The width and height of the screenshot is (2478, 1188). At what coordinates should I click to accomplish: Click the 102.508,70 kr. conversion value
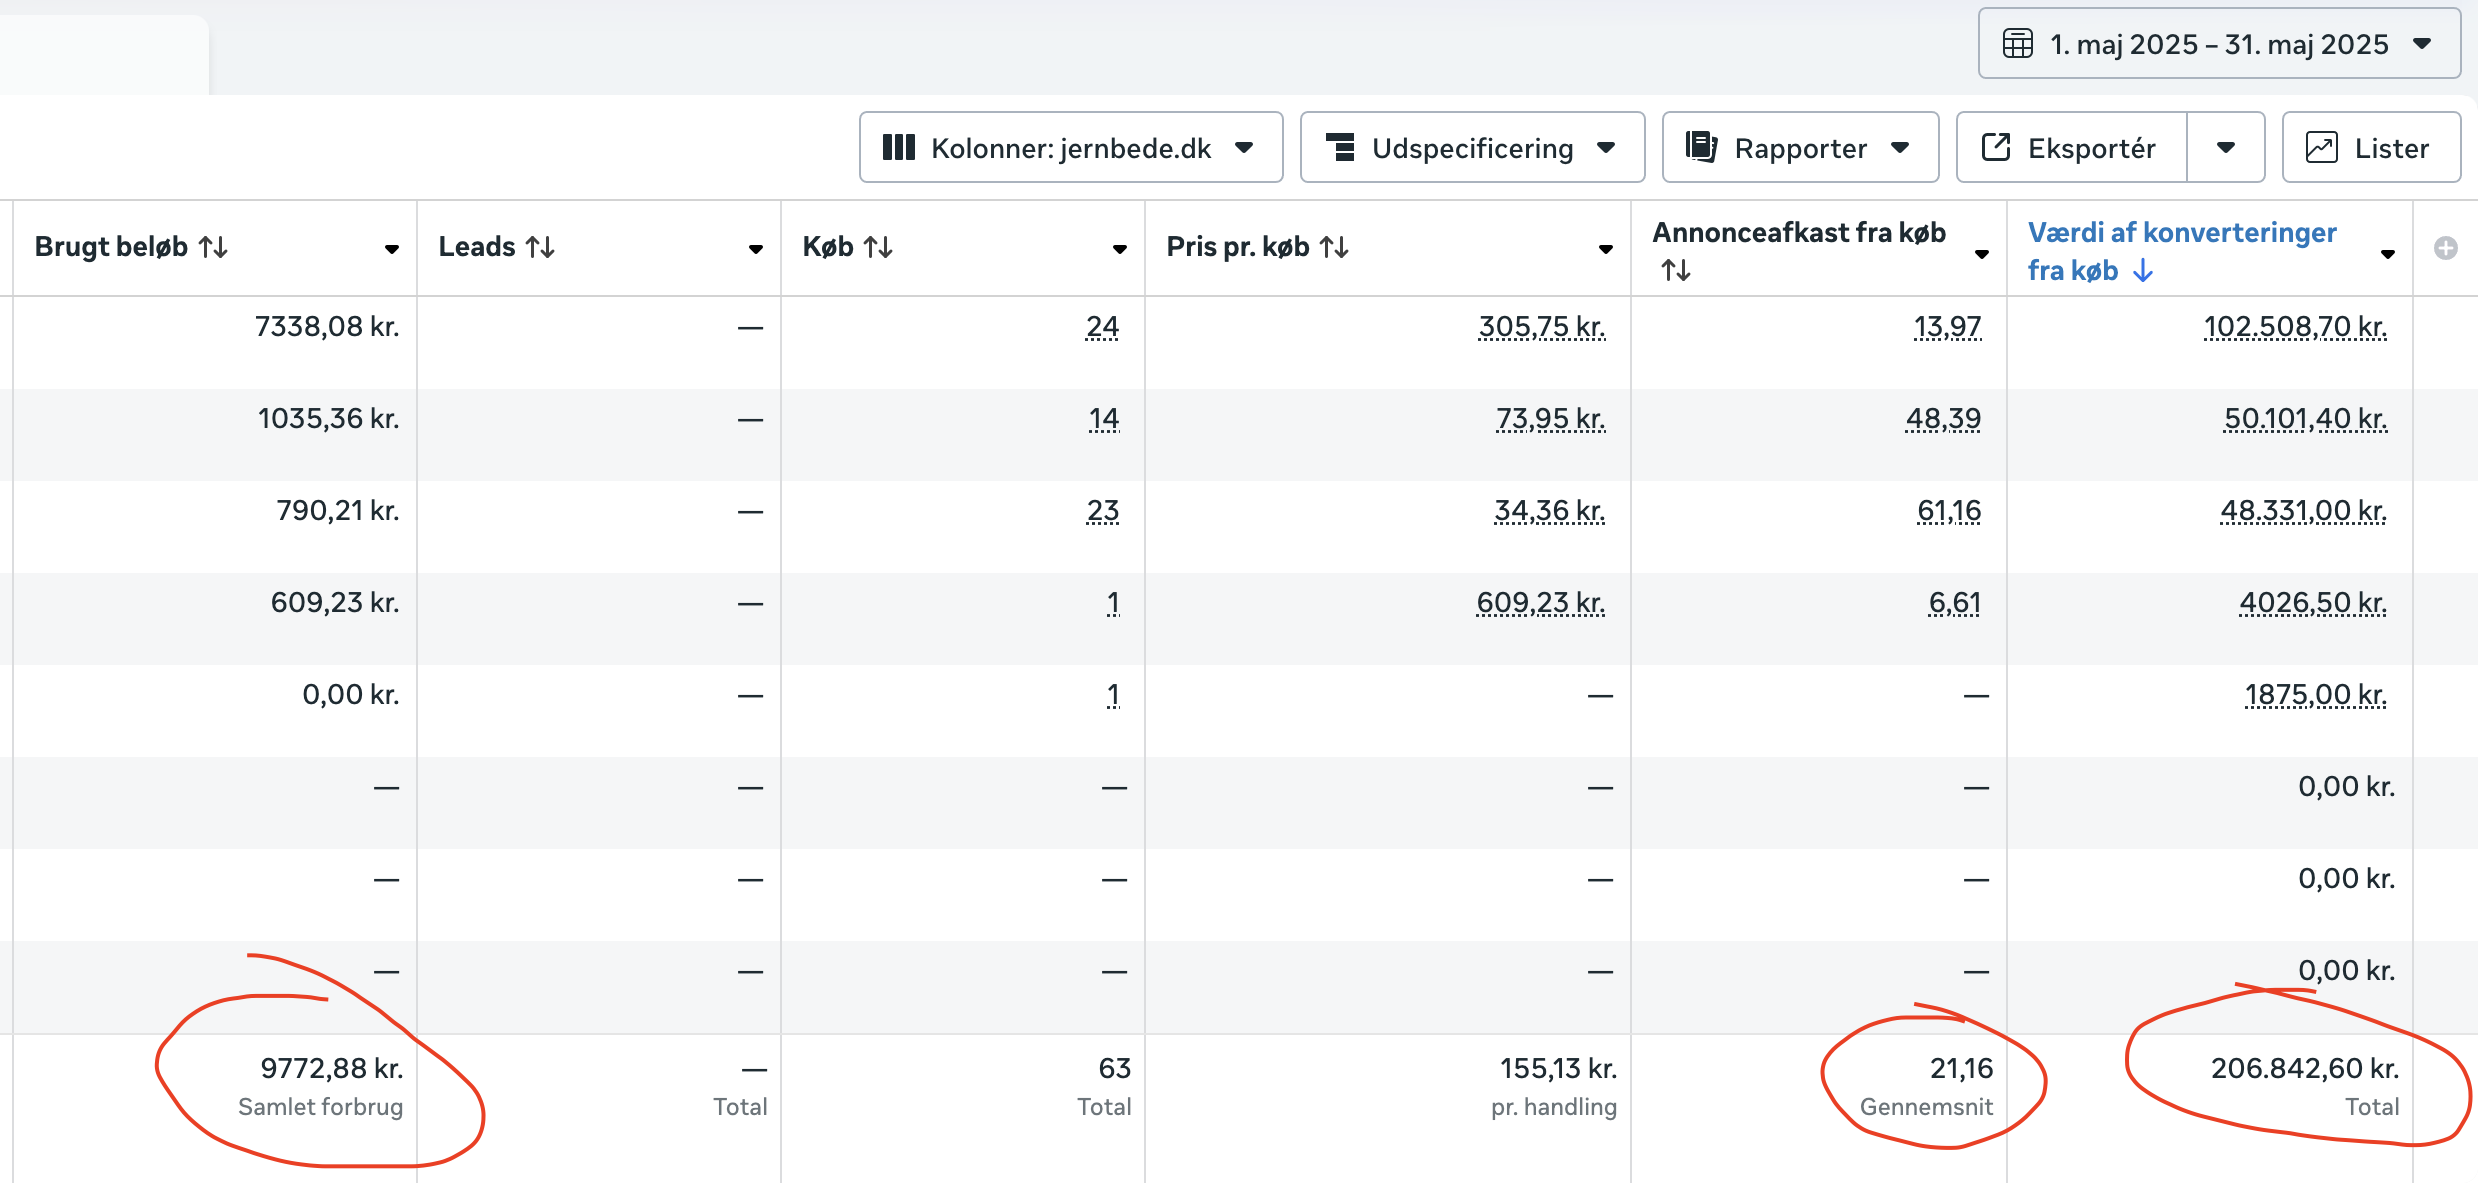point(2294,327)
